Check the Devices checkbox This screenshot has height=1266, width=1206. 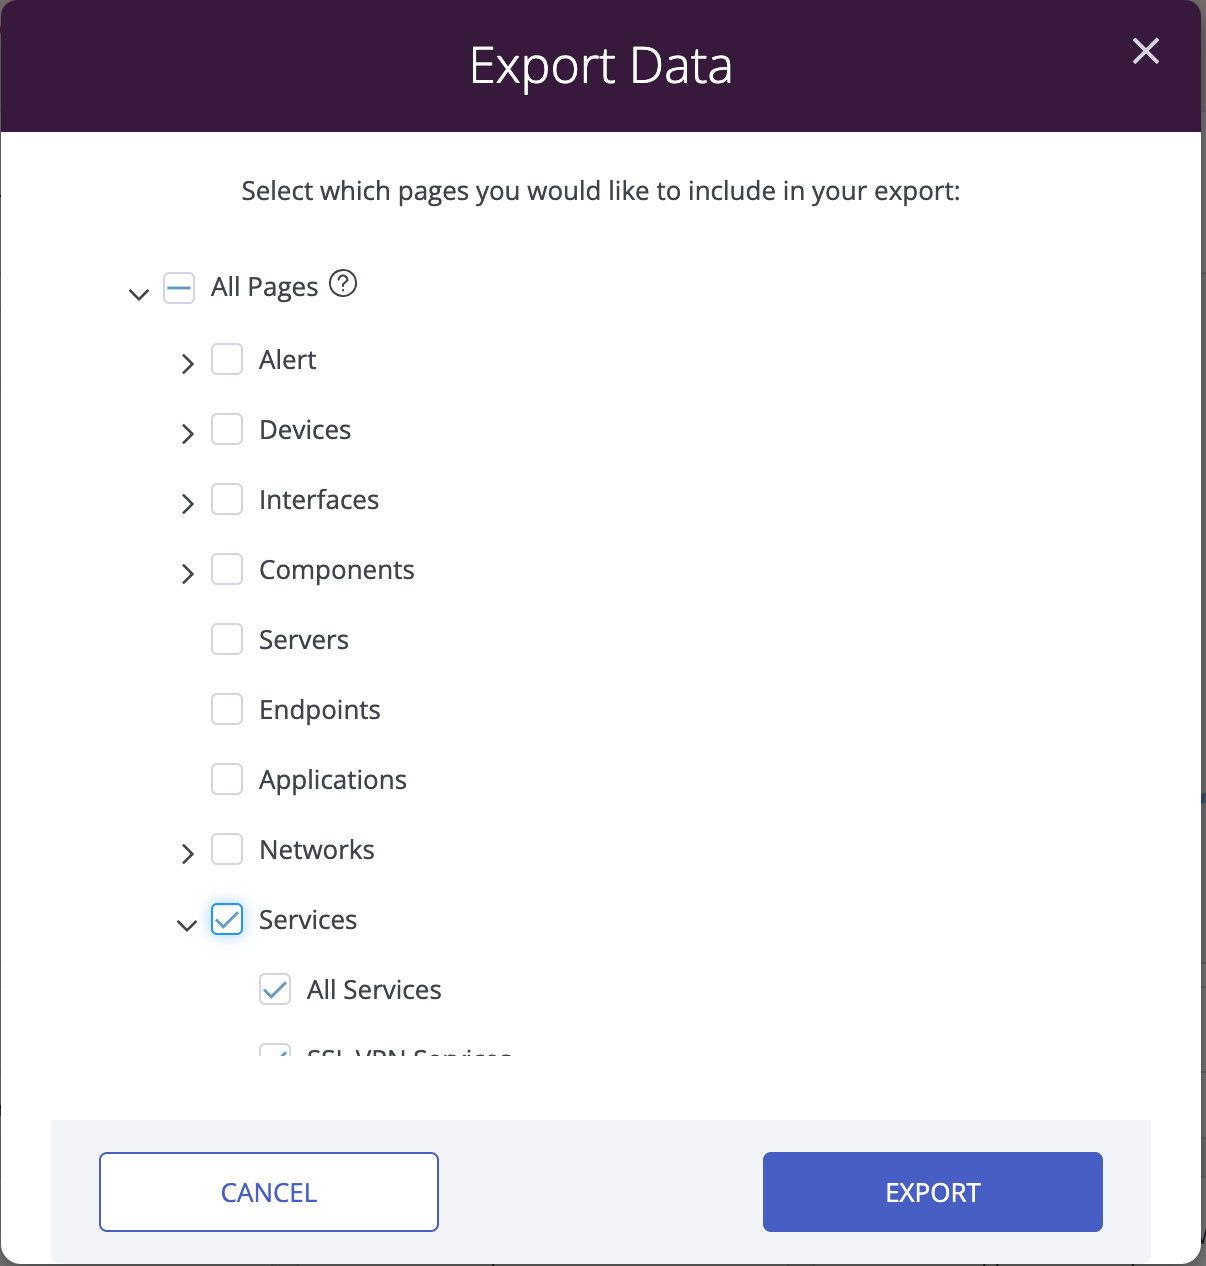(227, 429)
